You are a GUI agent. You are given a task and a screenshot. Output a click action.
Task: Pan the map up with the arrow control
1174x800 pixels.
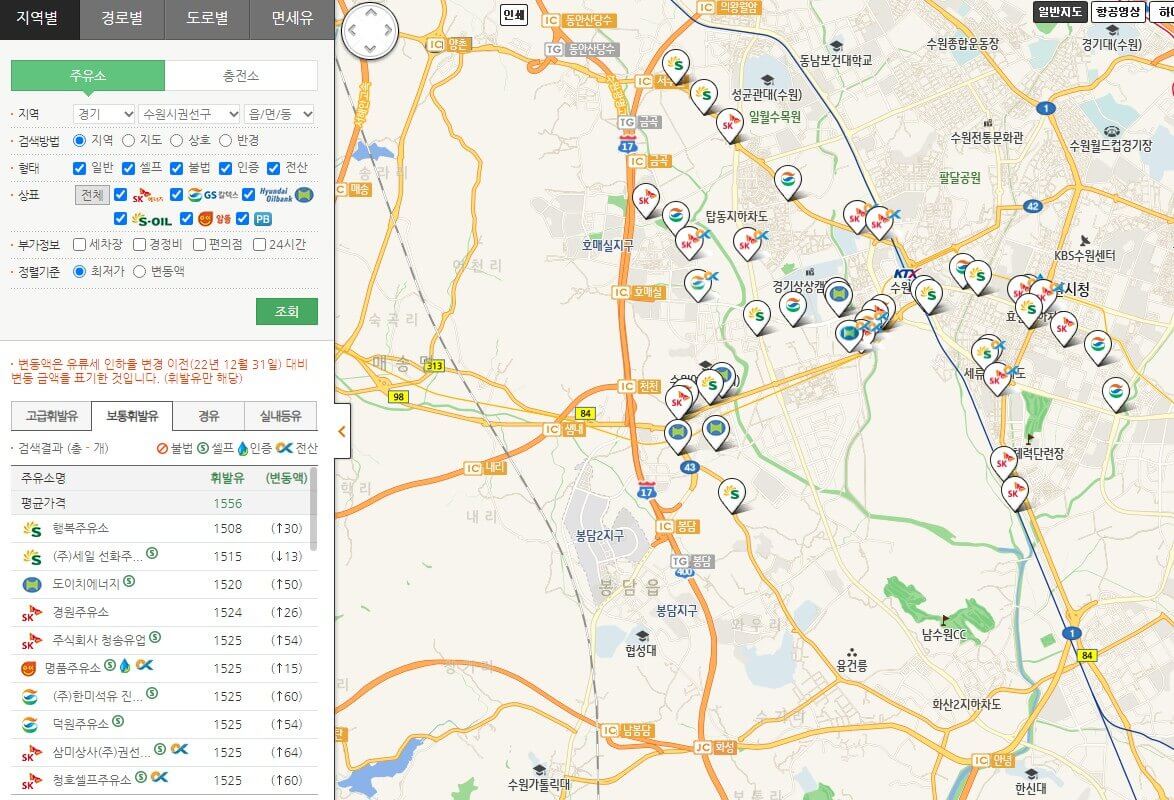370,14
